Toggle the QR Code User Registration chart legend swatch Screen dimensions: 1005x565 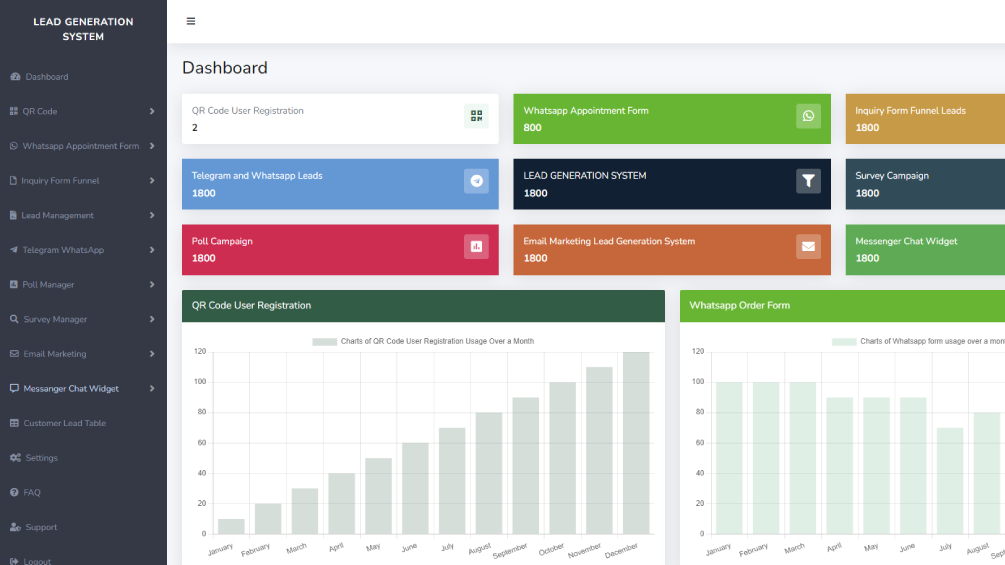pos(324,341)
